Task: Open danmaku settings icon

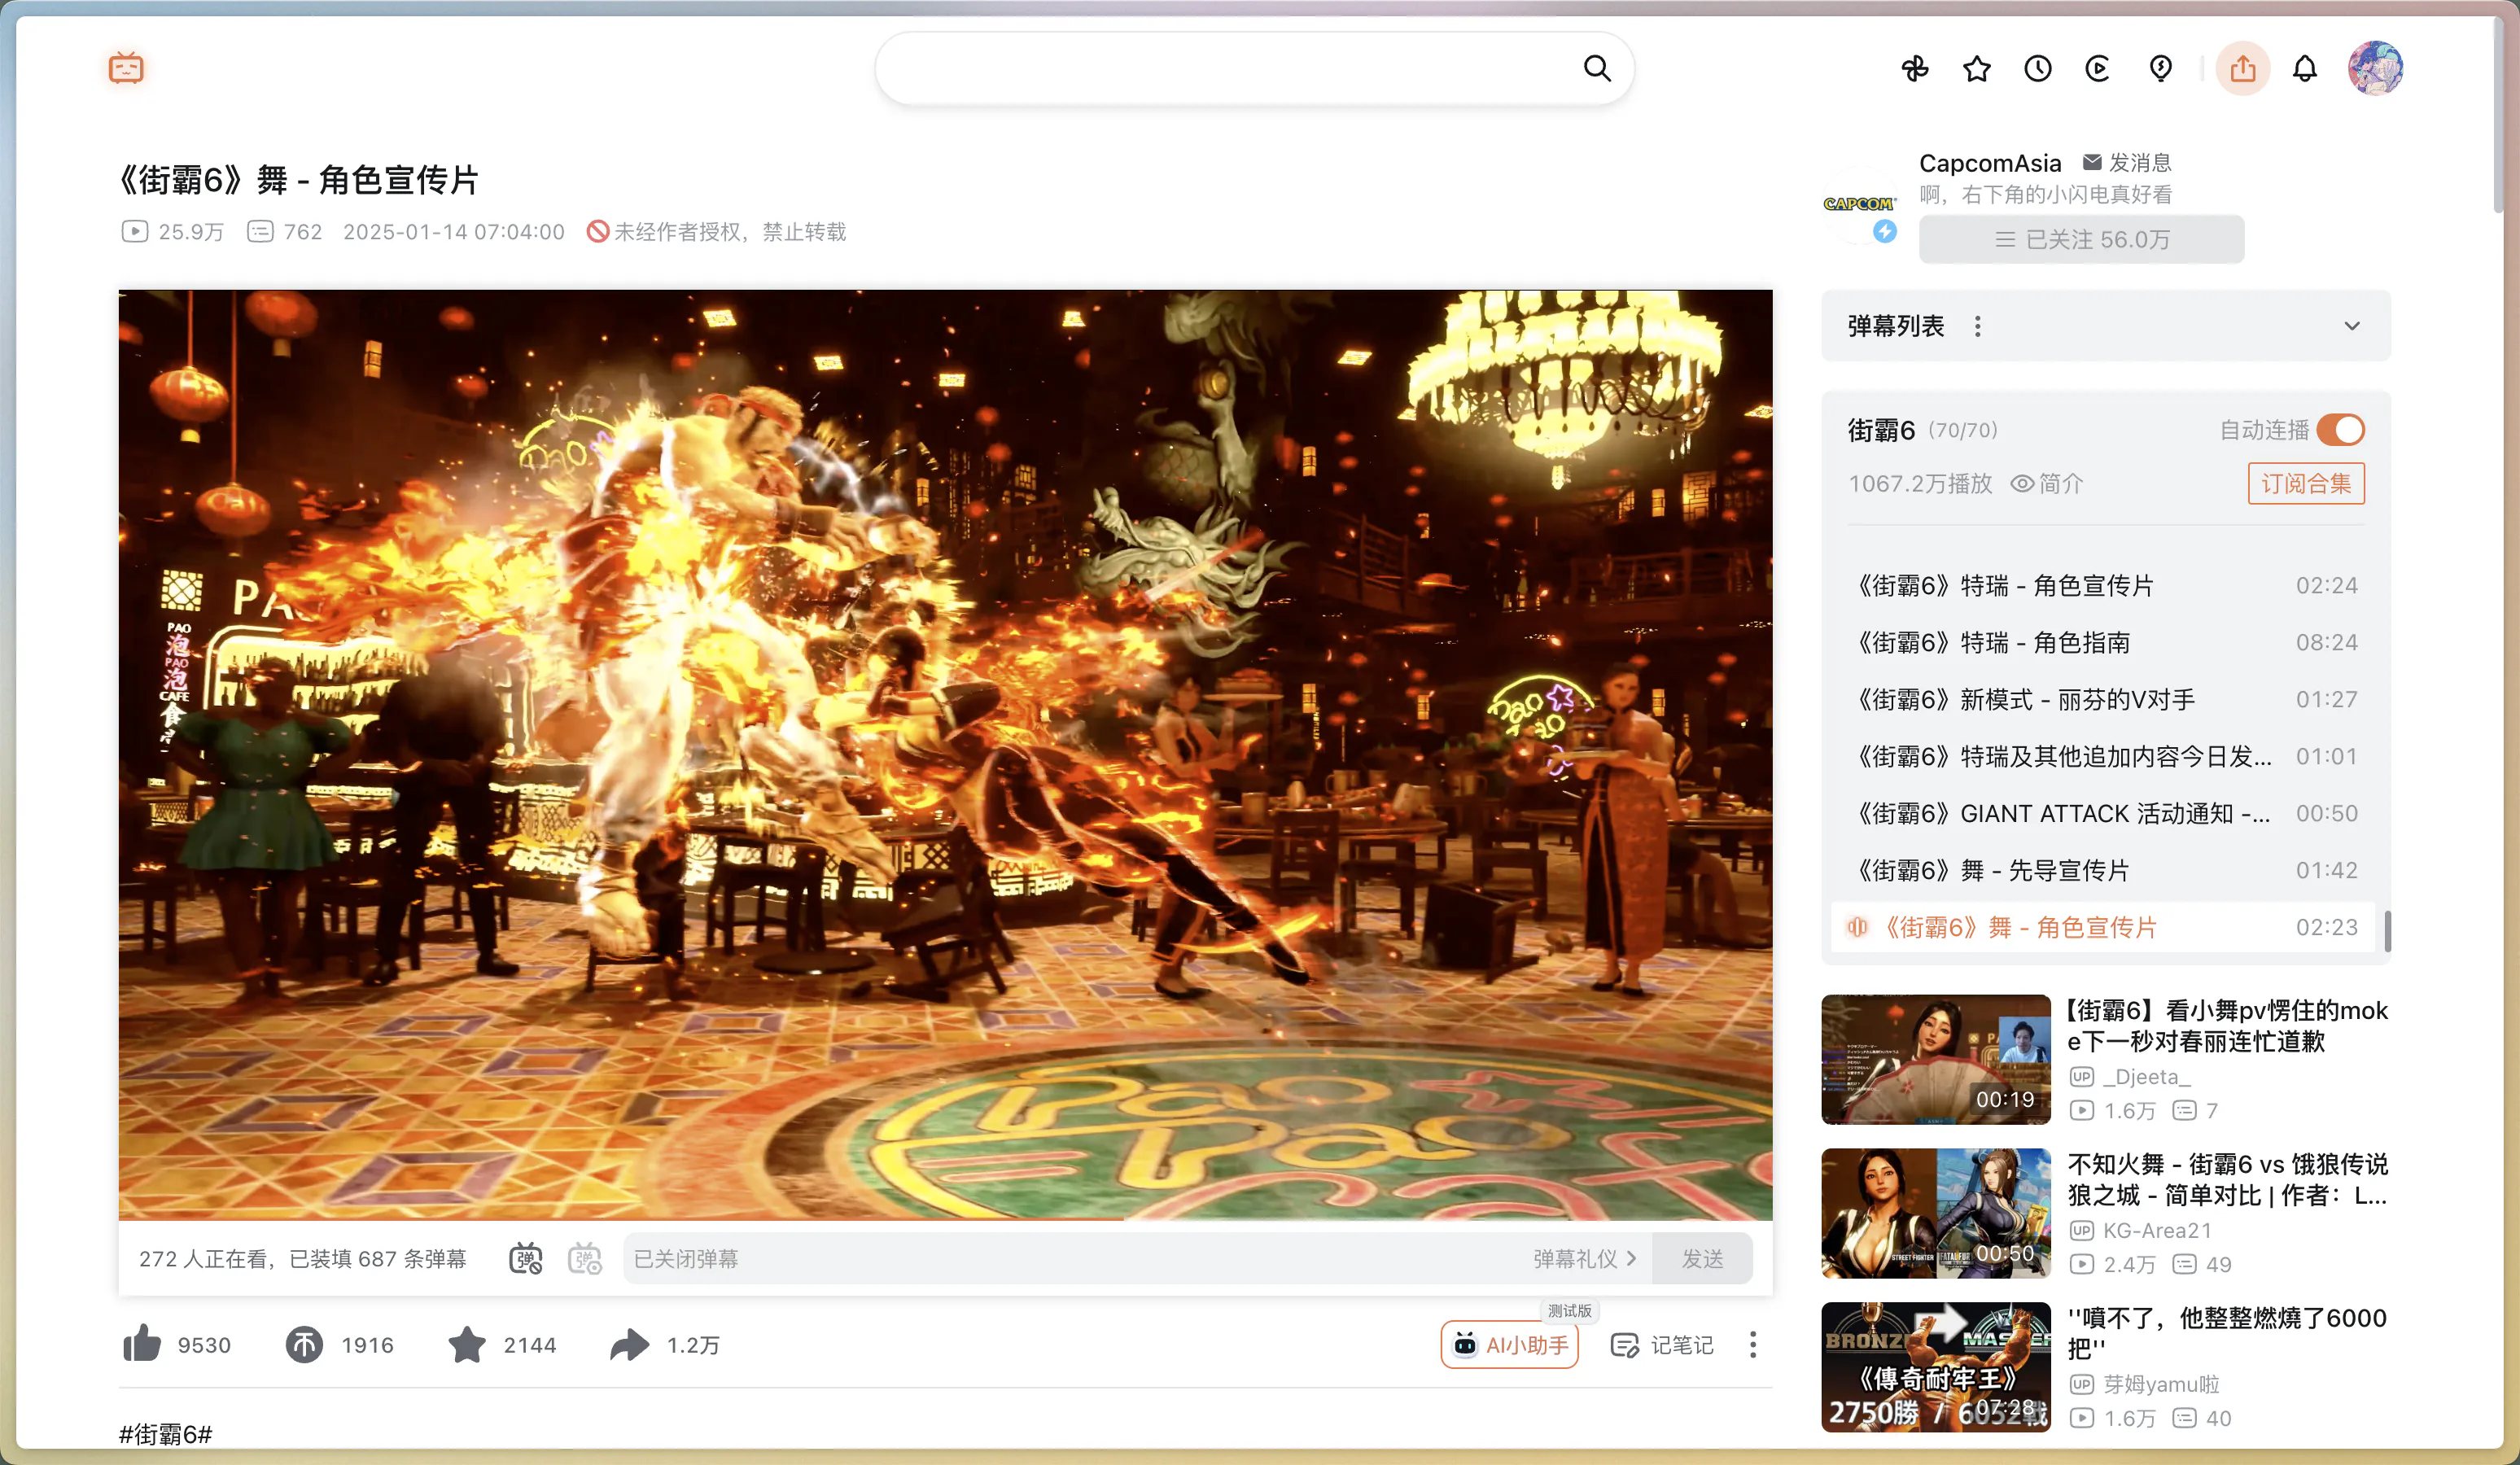Action: click(x=585, y=1258)
